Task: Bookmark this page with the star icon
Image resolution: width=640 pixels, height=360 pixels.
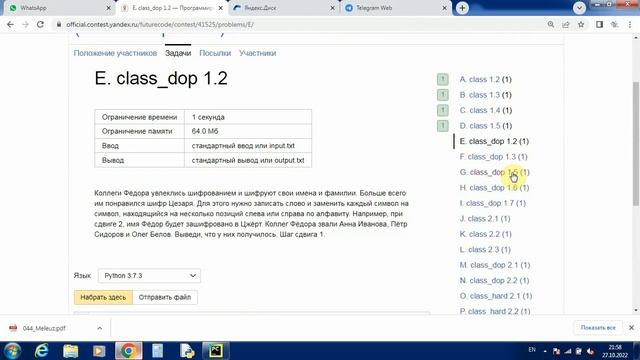Action: tap(581, 24)
